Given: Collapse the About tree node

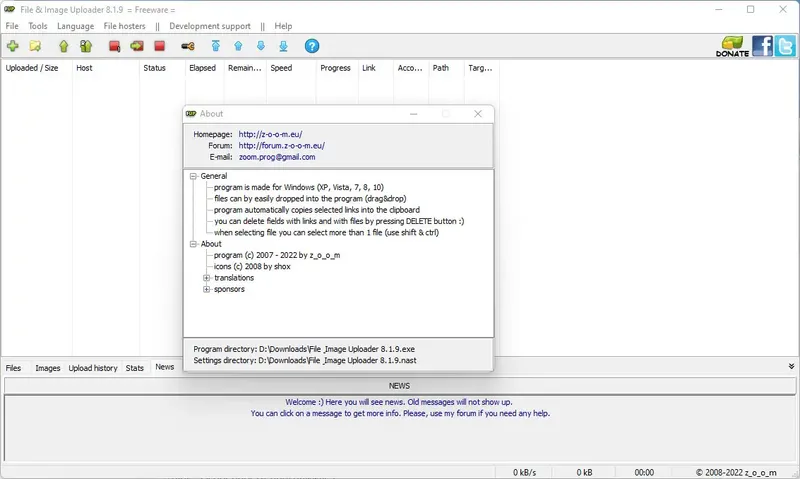Looking at the screenshot, I should pos(193,244).
